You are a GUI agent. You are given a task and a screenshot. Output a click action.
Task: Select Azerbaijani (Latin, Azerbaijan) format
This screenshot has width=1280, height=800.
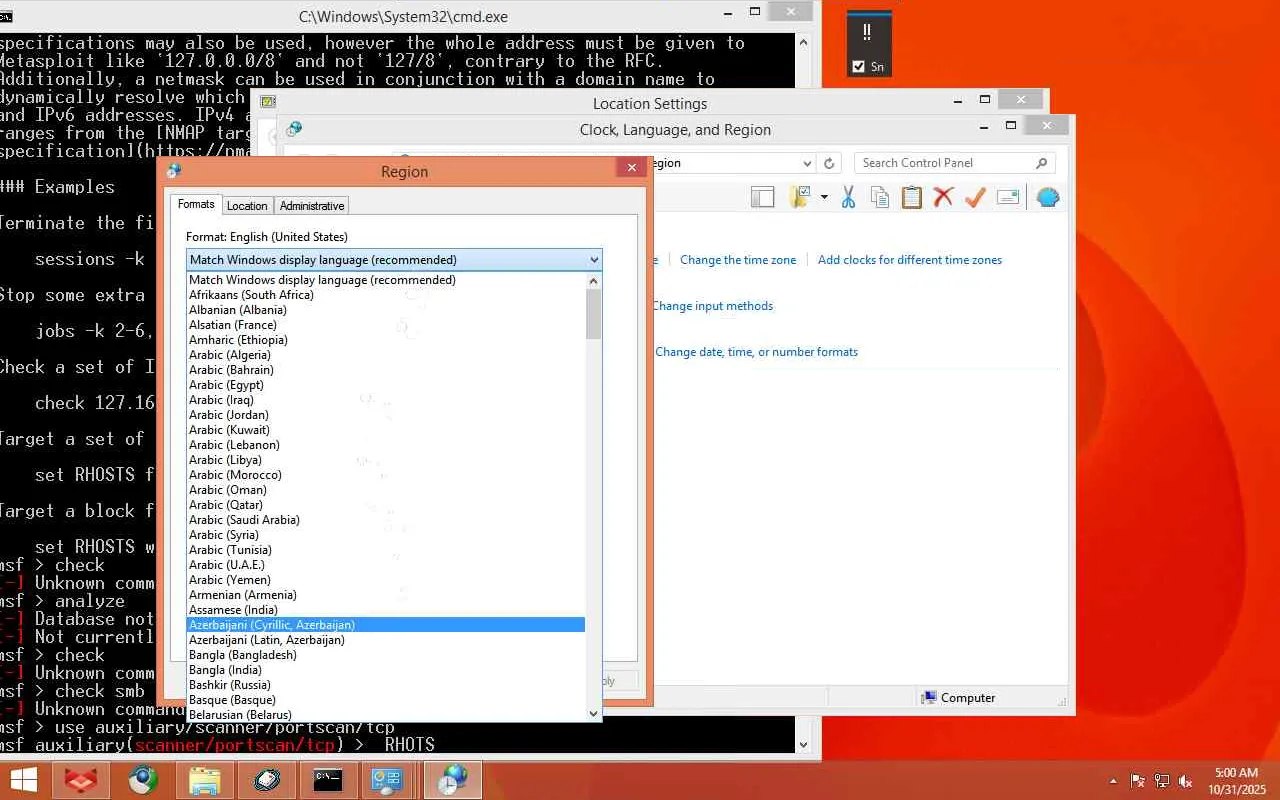pos(386,640)
